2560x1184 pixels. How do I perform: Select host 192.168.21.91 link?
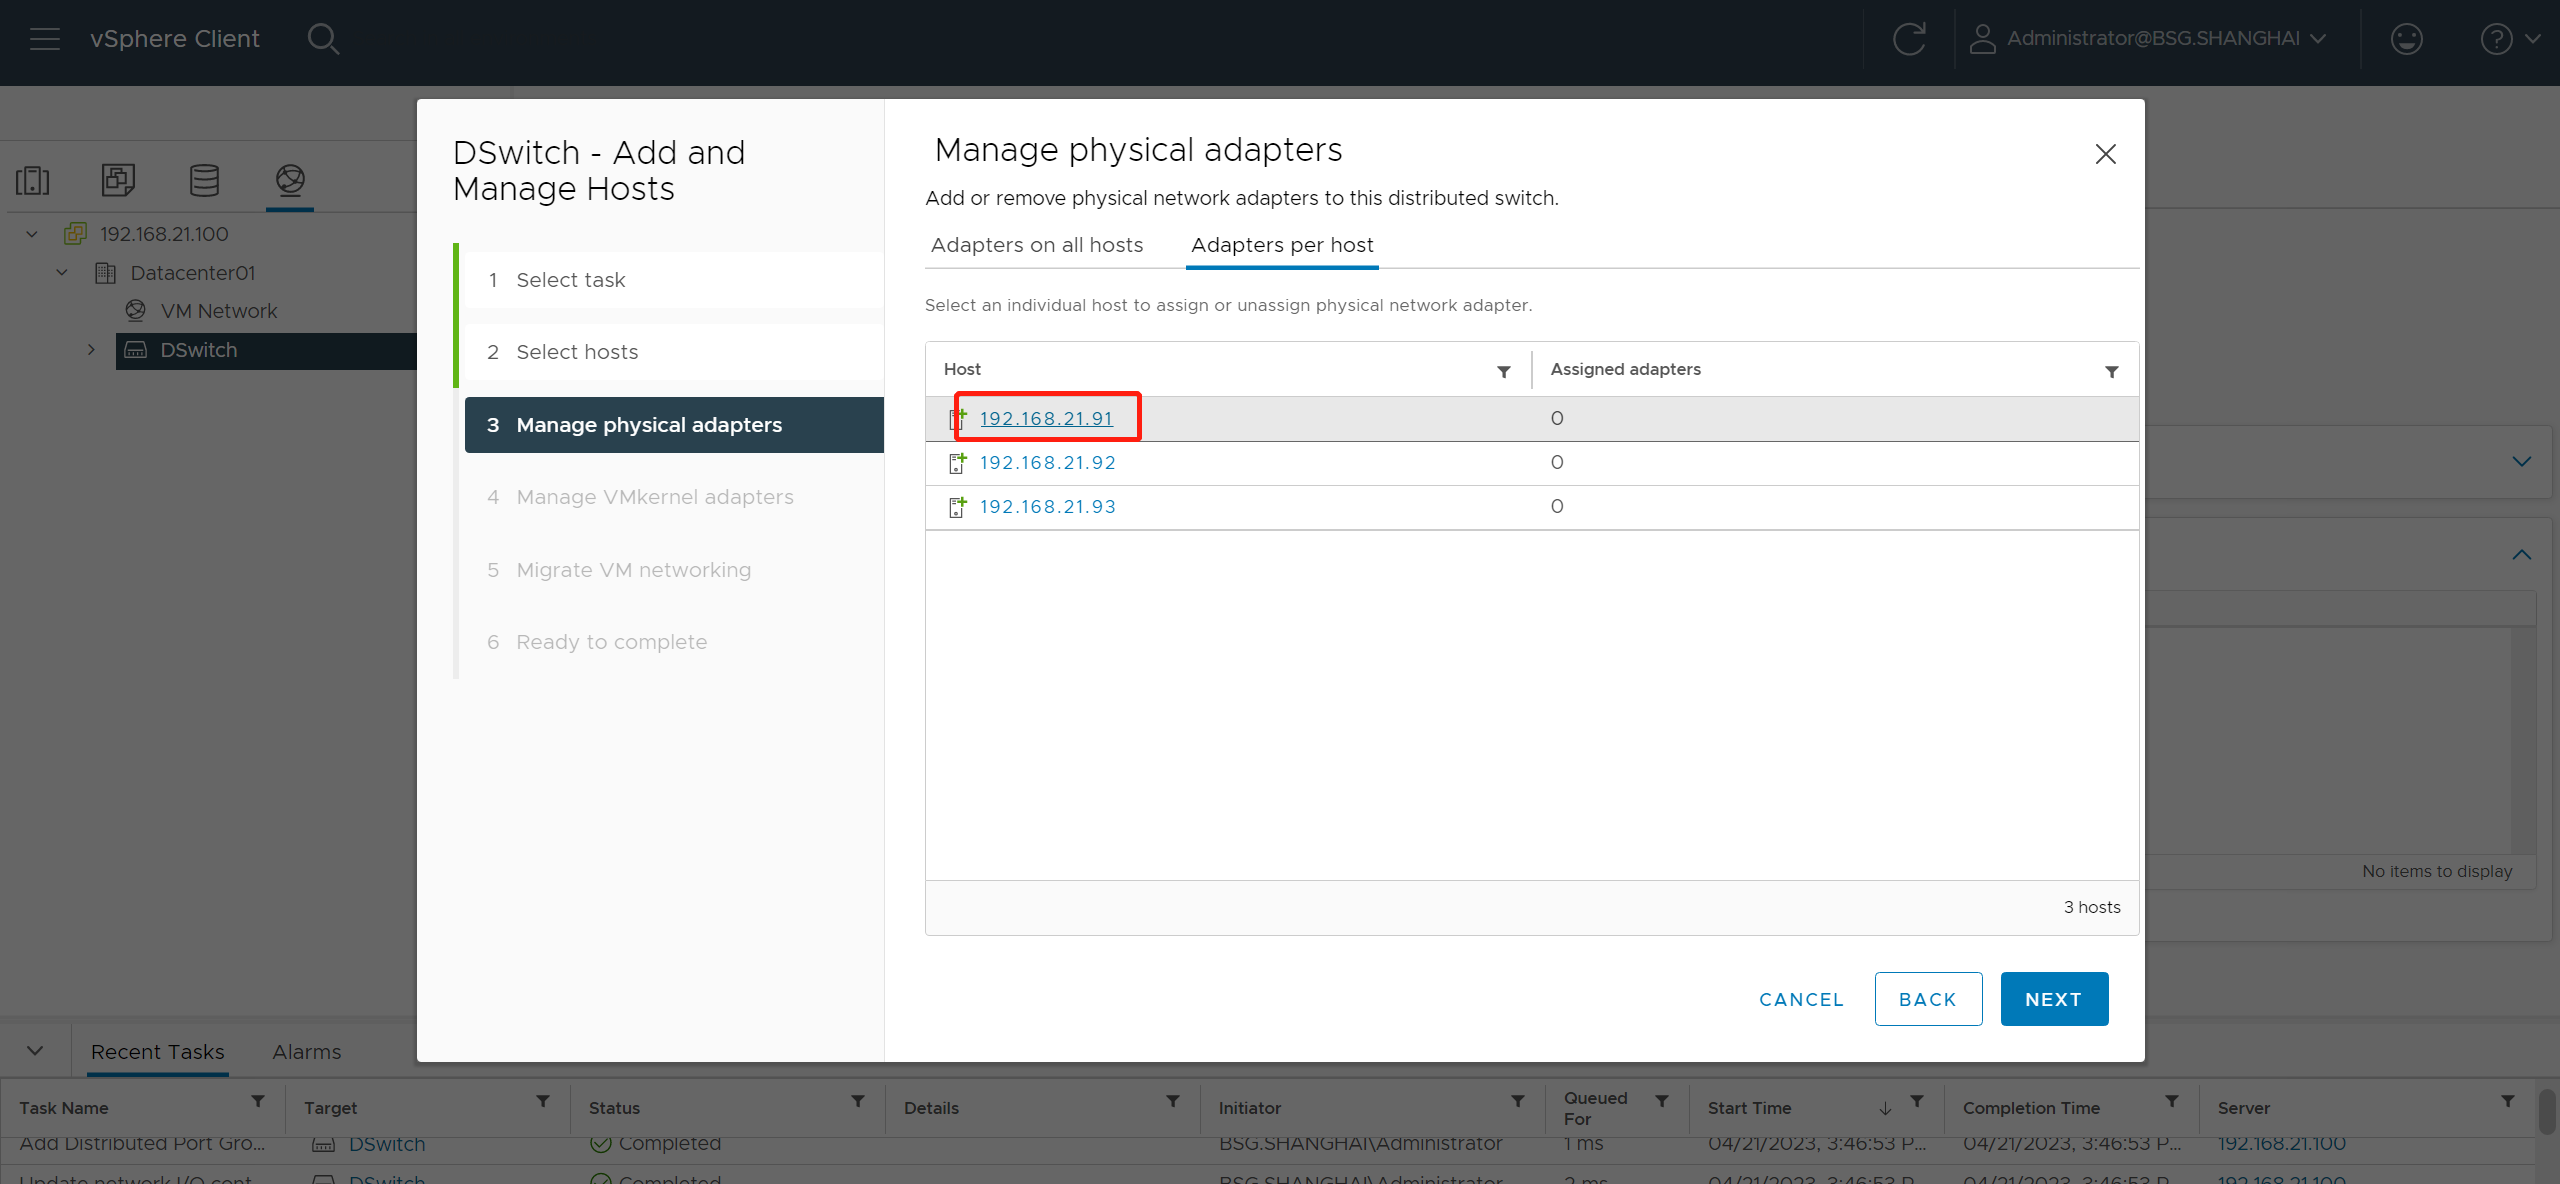coord(1045,418)
